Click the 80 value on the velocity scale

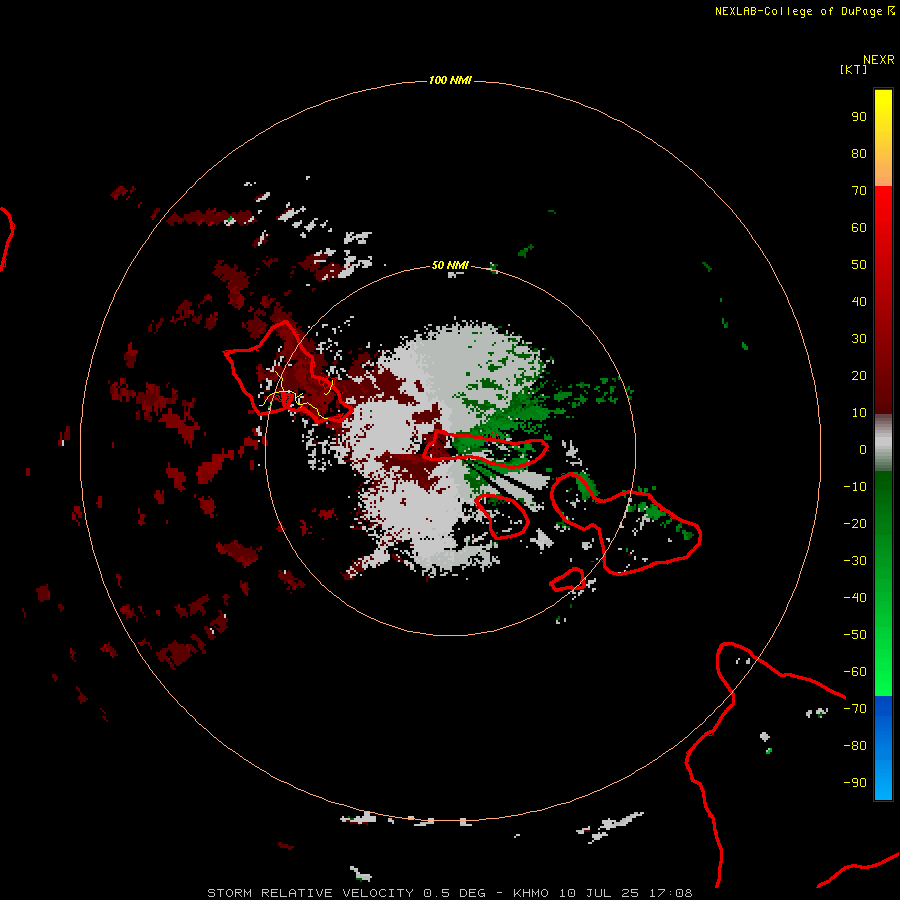pos(859,153)
